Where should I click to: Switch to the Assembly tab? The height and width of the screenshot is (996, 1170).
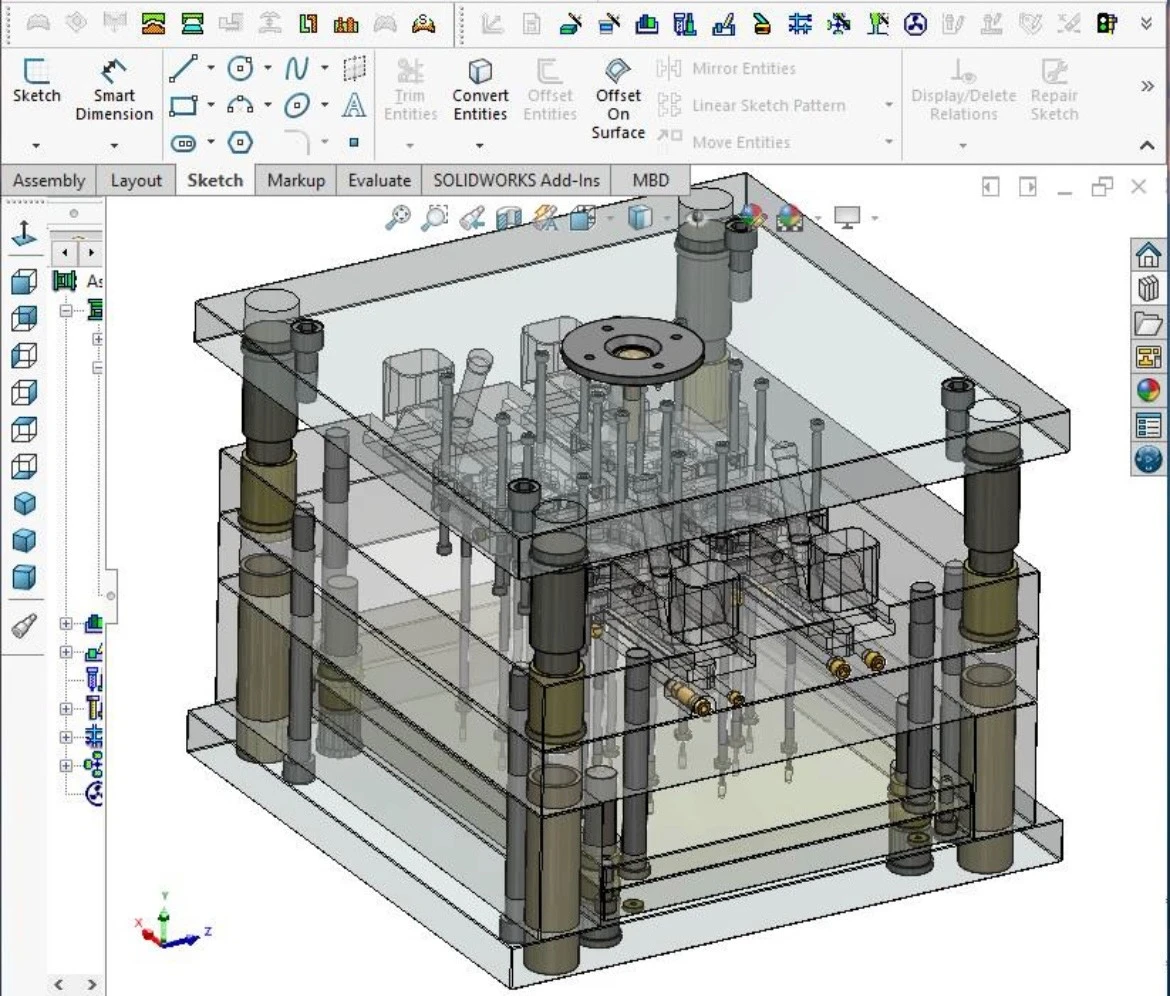(48, 180)
